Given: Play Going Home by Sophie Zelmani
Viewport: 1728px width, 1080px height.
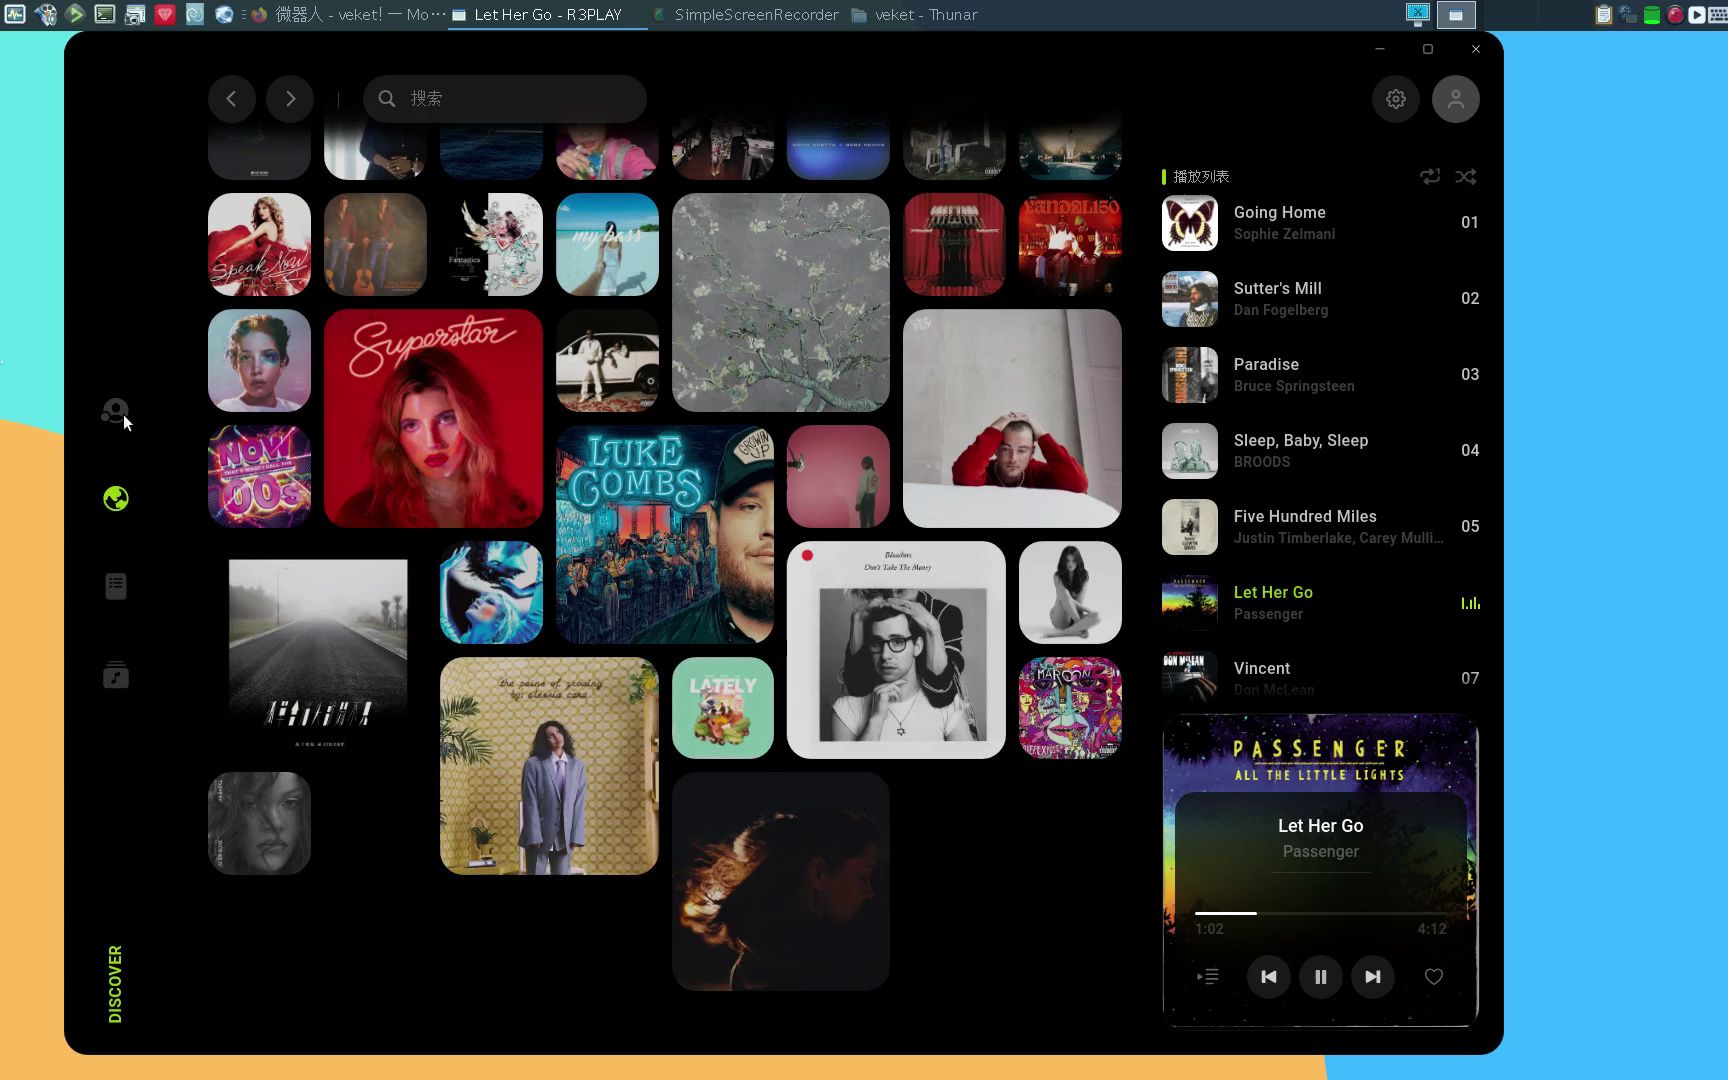Looking at the screenshot, I should click(1320, 222).
